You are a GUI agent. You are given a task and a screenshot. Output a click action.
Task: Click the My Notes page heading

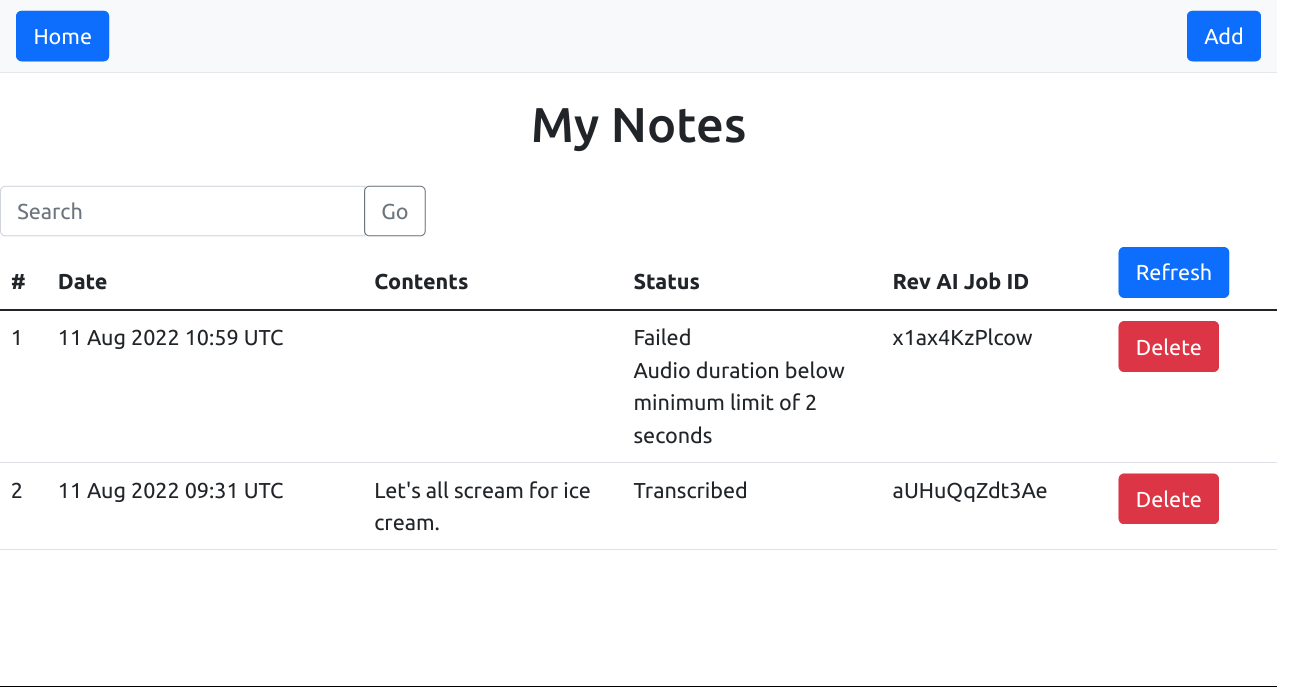coord(638,126)
